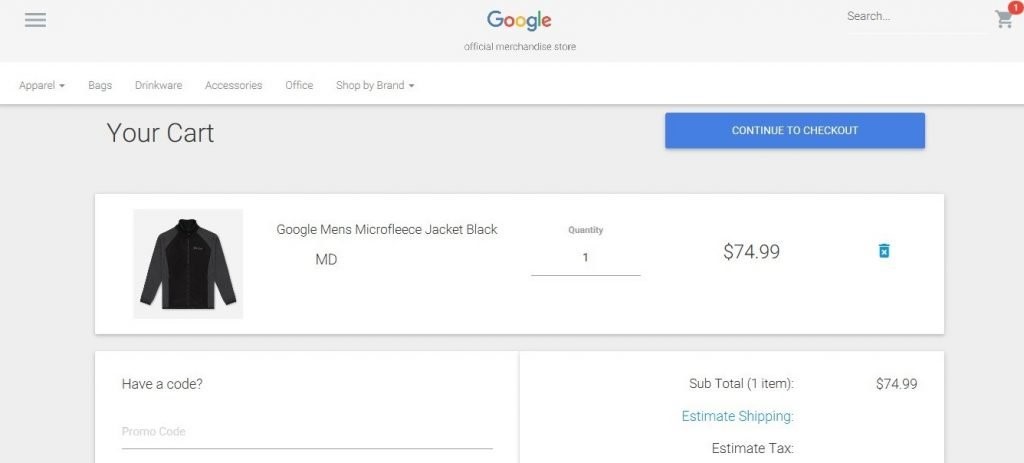Remove the jacket using the trash icon
Viewport: 1024px width, 463px height.
(x=884, y=251)
